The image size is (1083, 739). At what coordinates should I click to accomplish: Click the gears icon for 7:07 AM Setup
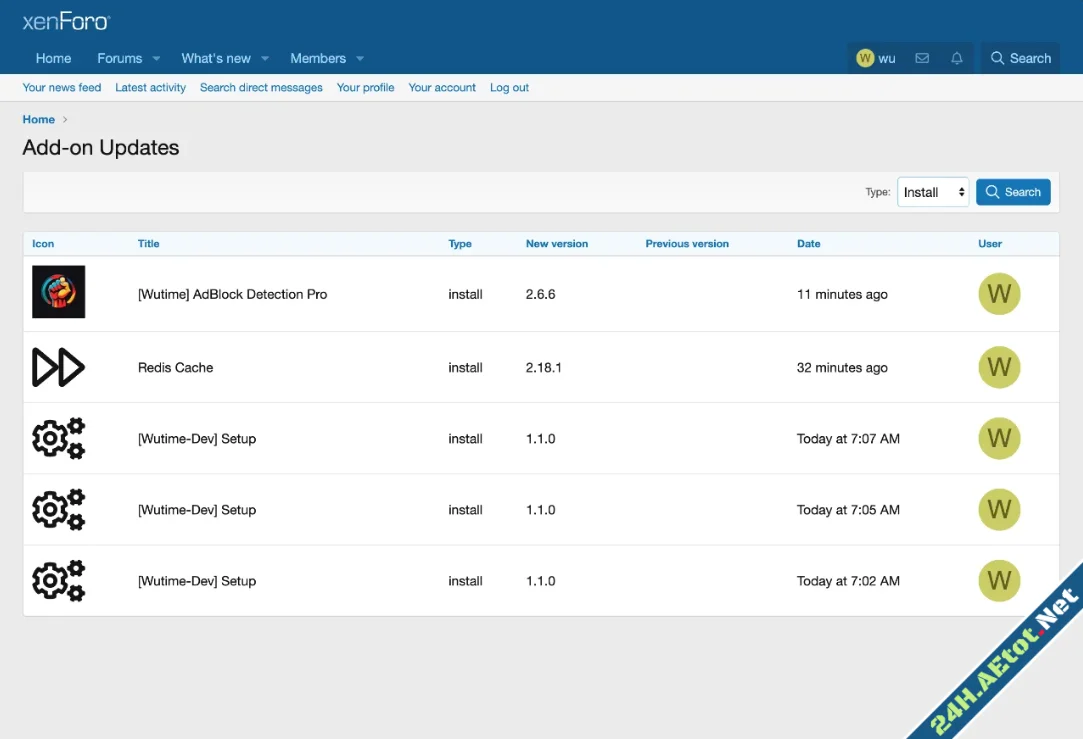coord(58,438)
